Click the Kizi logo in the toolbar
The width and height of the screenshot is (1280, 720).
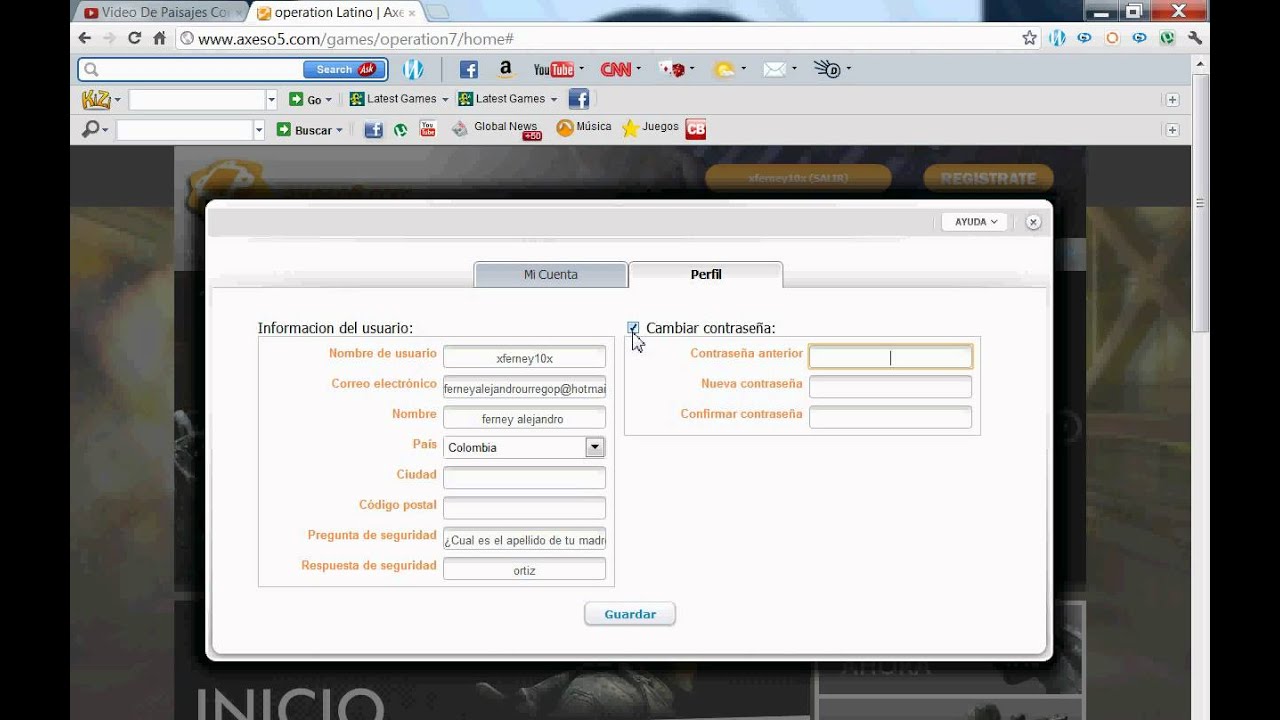tap(96, 99)
